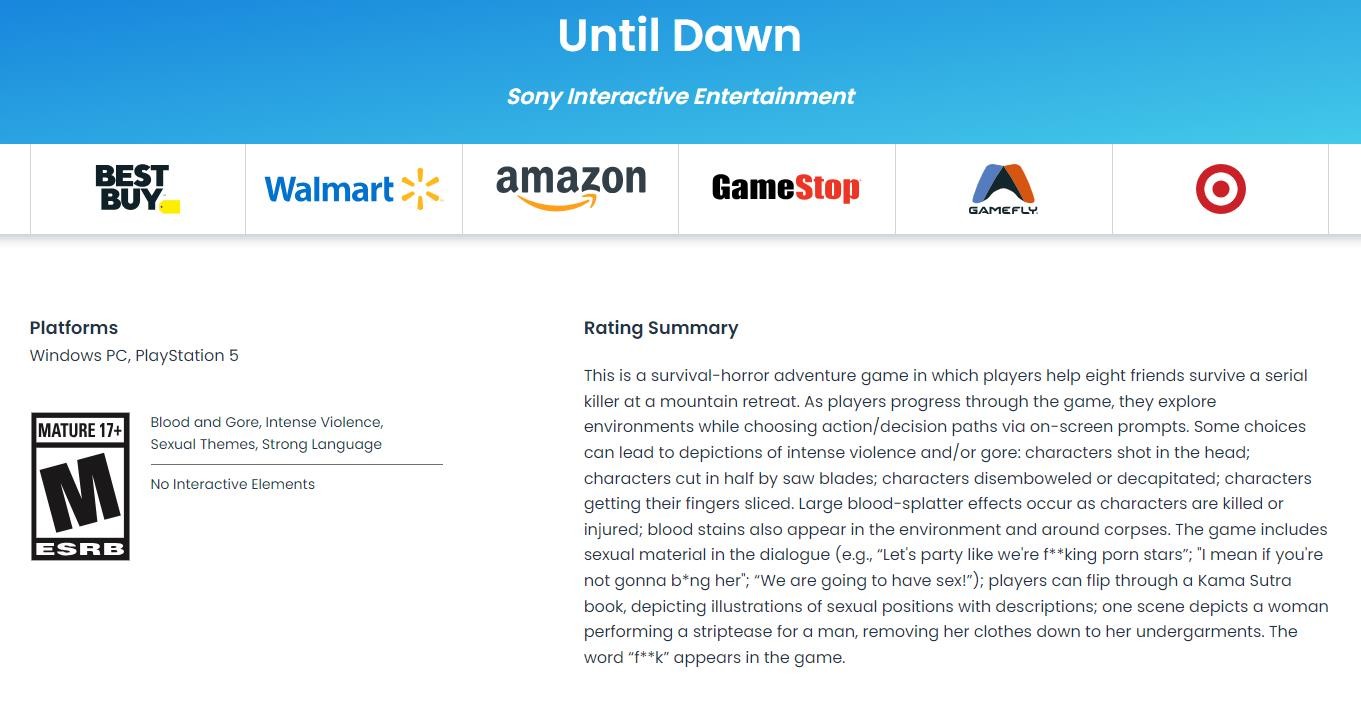Click the MATURE 17+ label on badge
The height and width of the screenshot is (714, 1361).
(80, 431)
